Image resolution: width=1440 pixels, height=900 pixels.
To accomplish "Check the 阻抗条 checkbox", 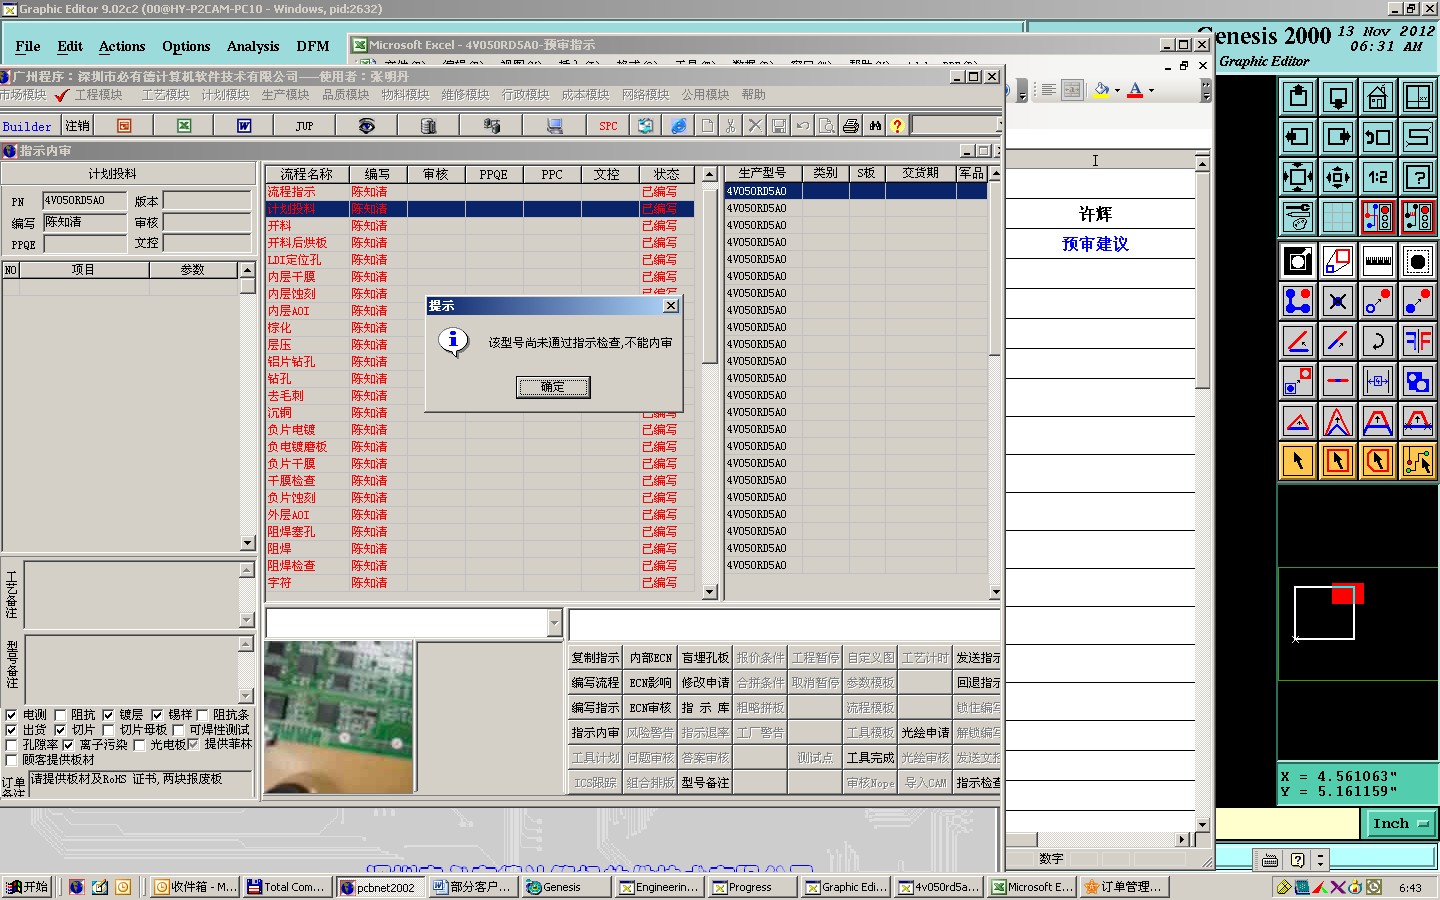I will [x=202, y=715].
